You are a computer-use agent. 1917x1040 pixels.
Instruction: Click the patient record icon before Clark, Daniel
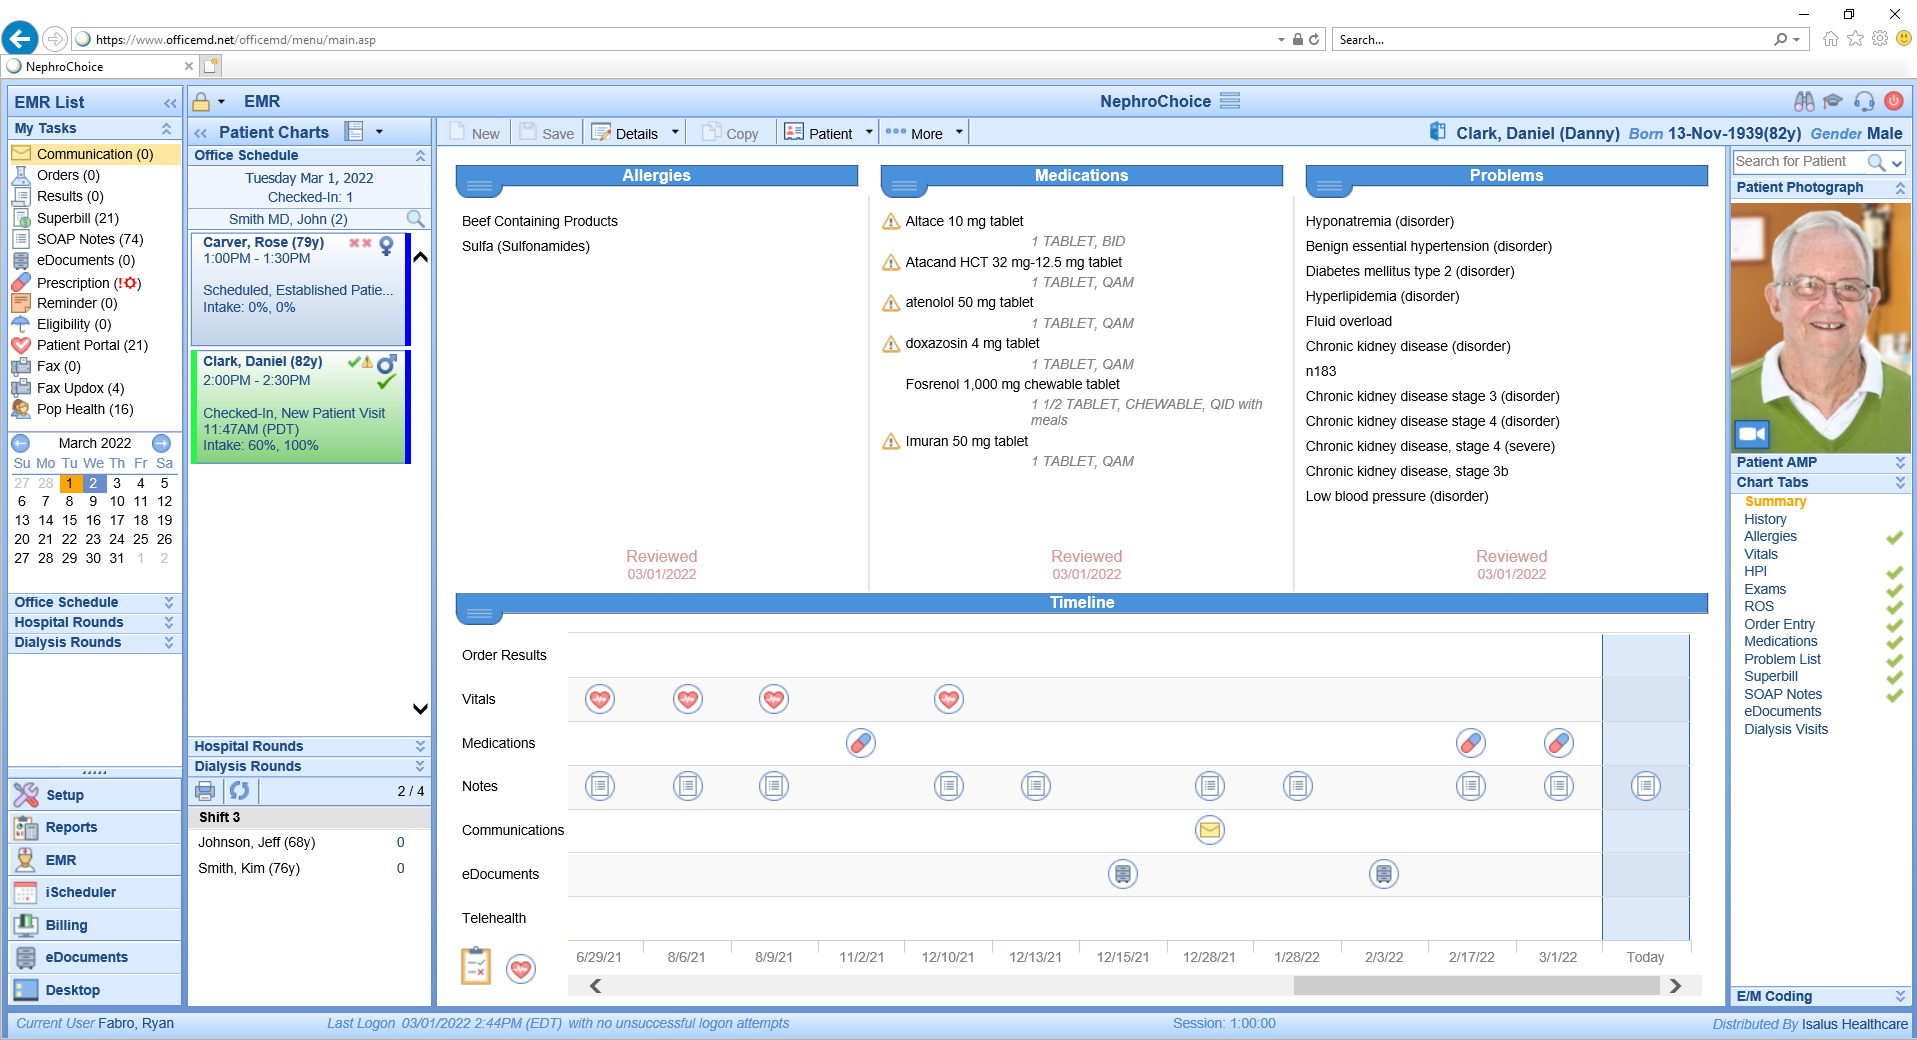[1438, 132]
